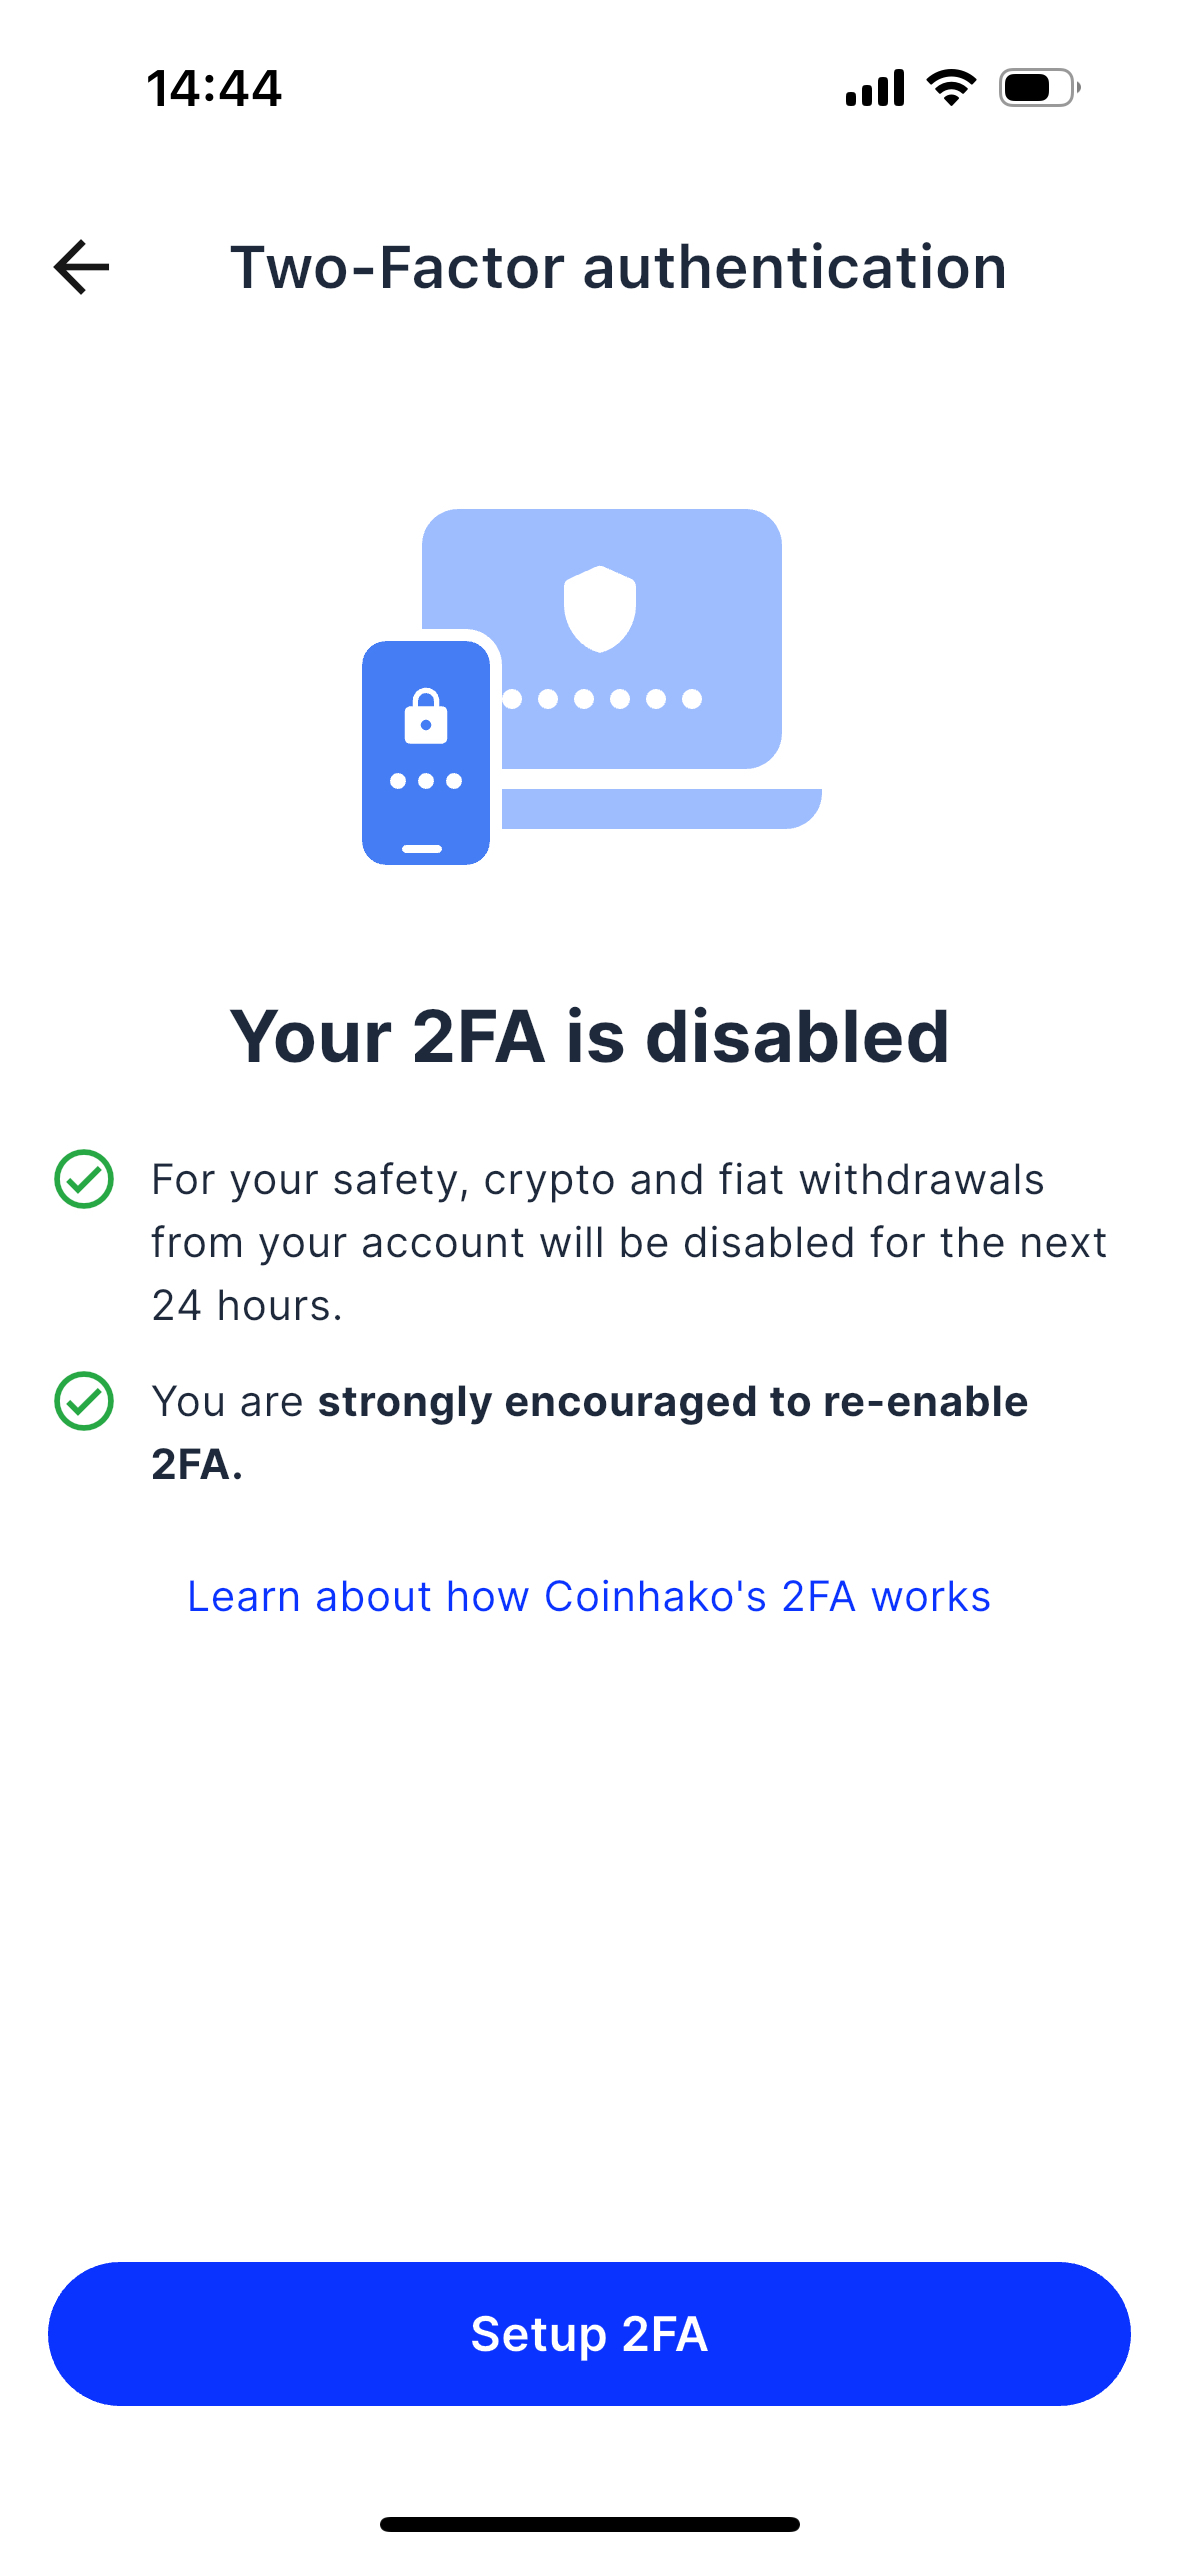The width and height of the screenshot is (1179, 2556).
Task: Tap the cellular signal bars icon
Action: click(875, 88)
